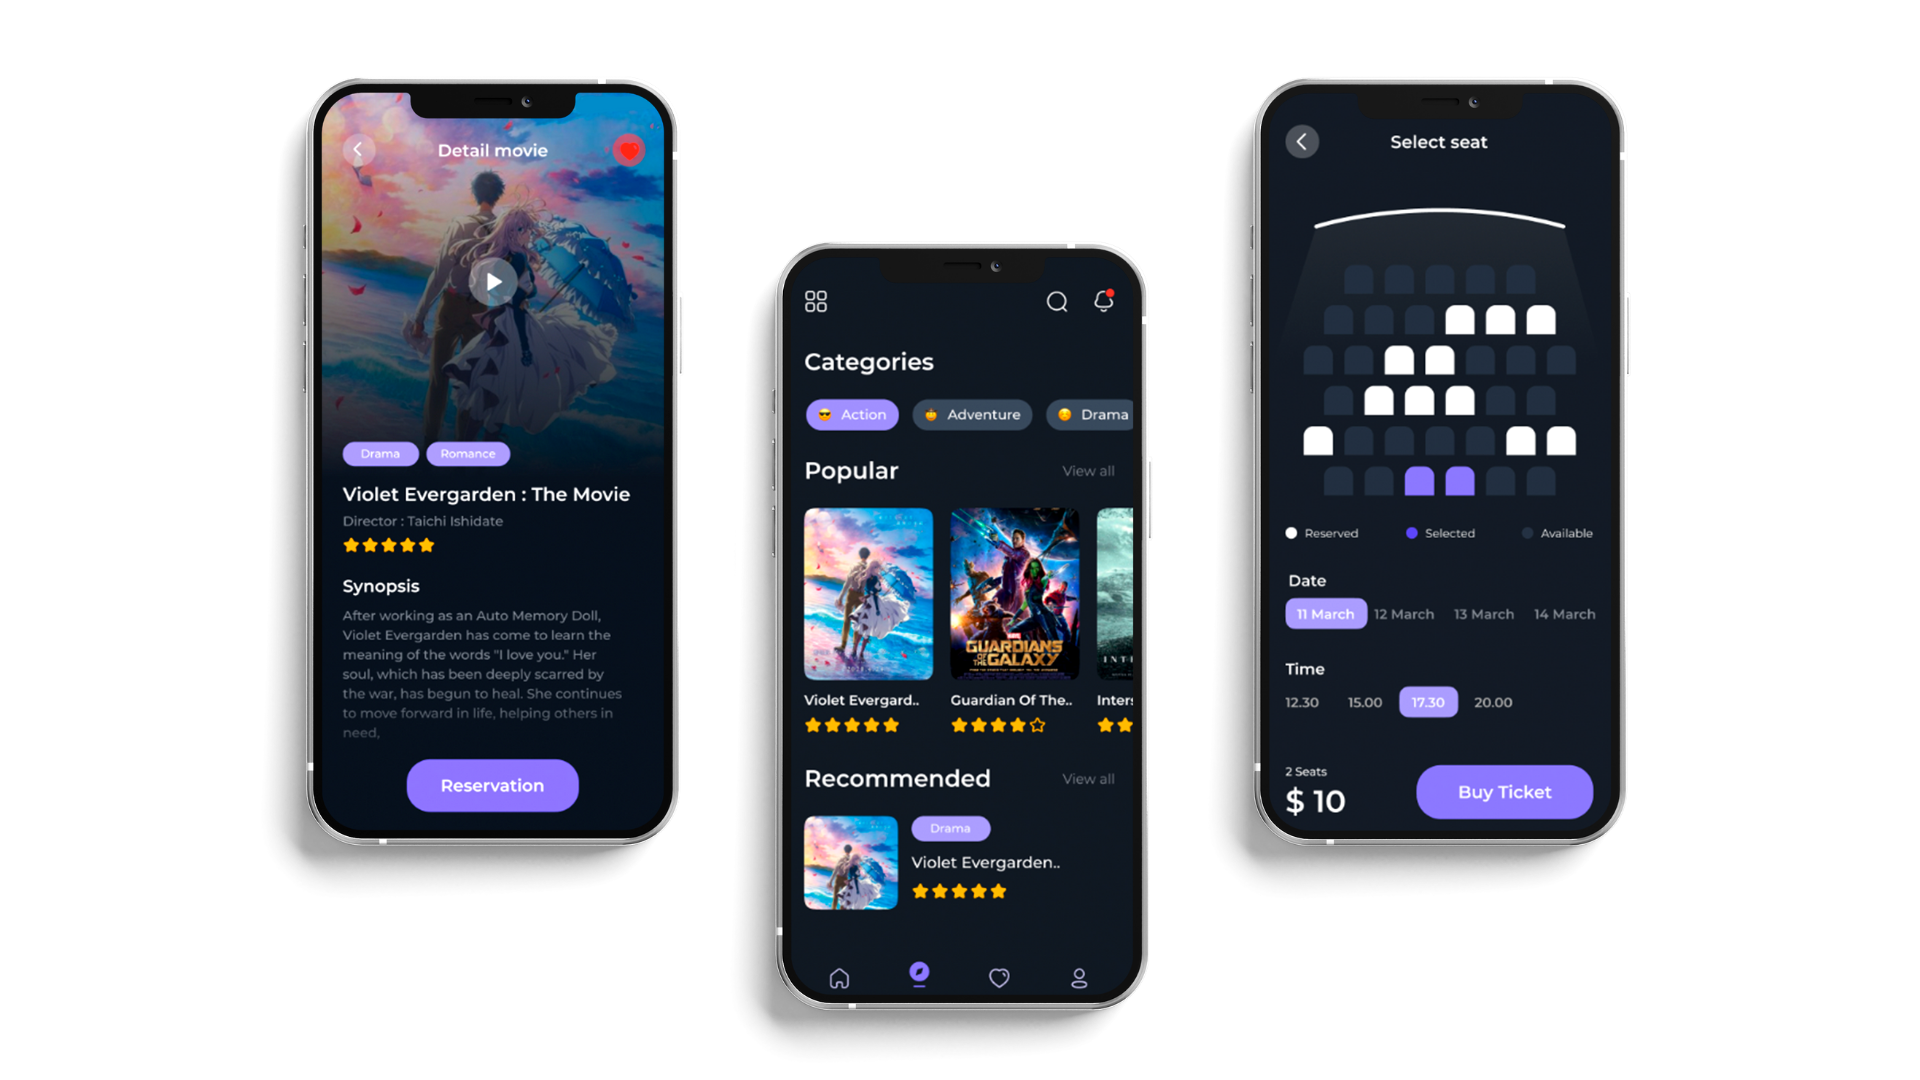1920x1080 pixels.
Task: Tap the back arrow on seat selection
Action: click(x=1304, y=141)
